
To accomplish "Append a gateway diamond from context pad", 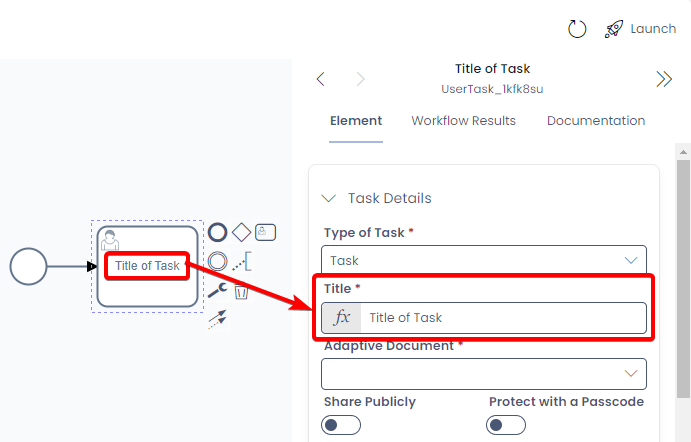I will coord(241,232).
